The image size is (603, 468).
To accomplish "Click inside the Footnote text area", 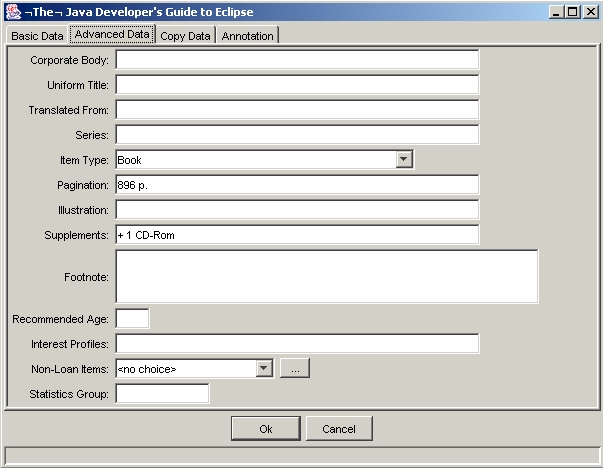I will (x=327, y=276).
